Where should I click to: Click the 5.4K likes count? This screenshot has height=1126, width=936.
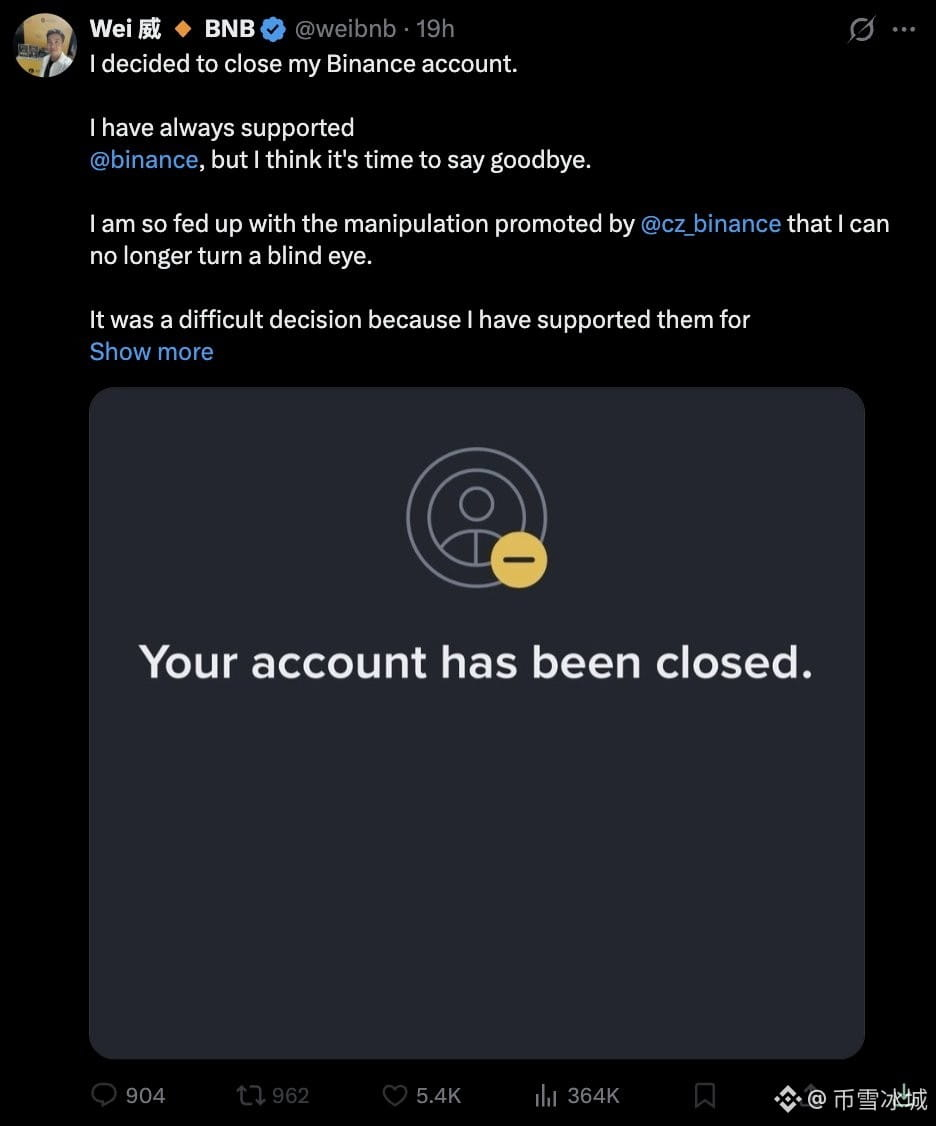click(438, 1096)
